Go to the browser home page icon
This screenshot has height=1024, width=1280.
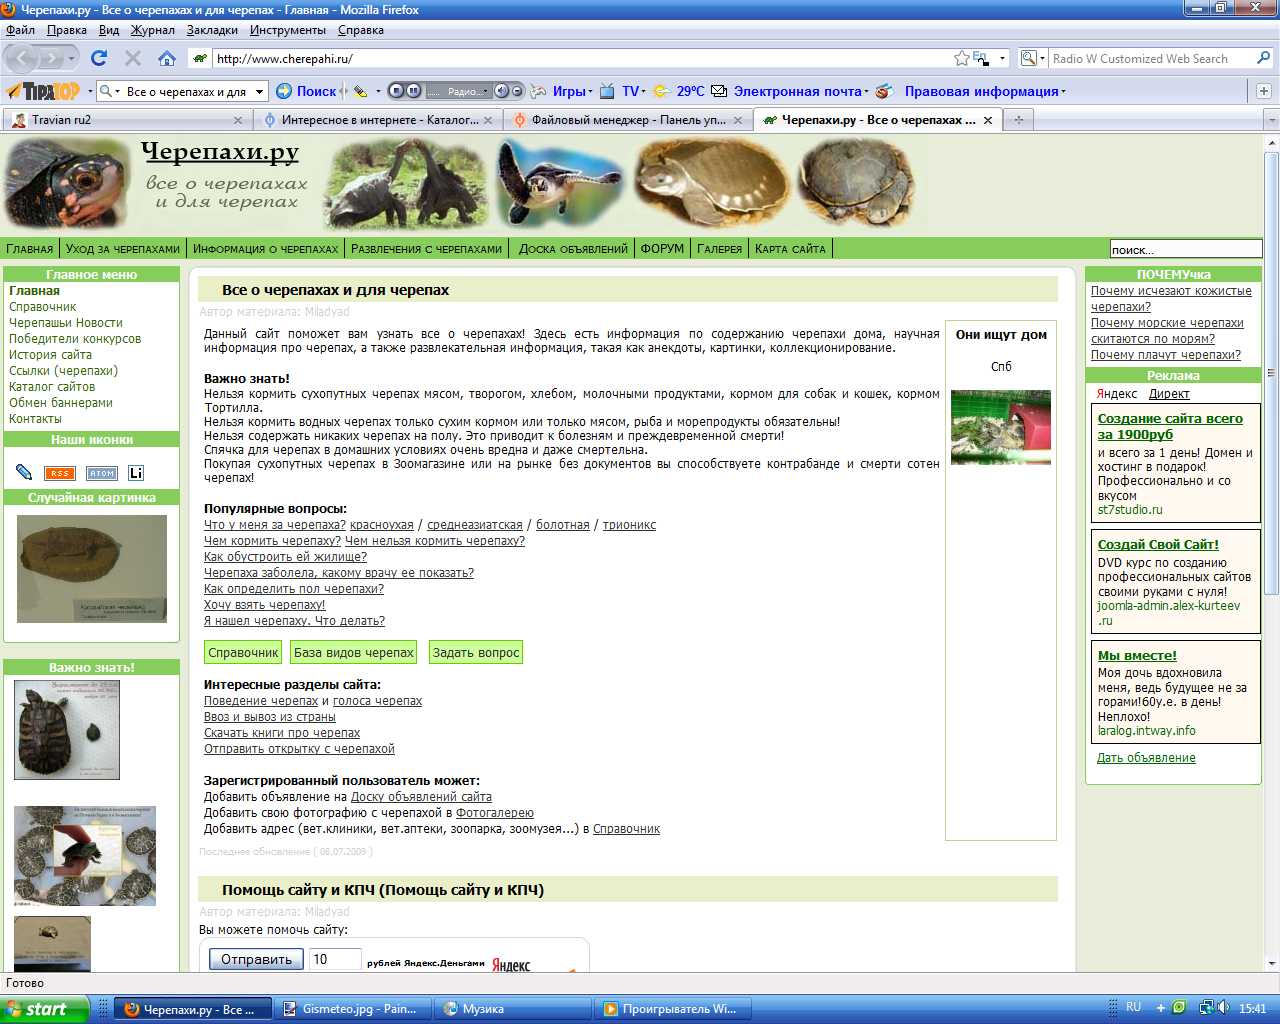167,58
